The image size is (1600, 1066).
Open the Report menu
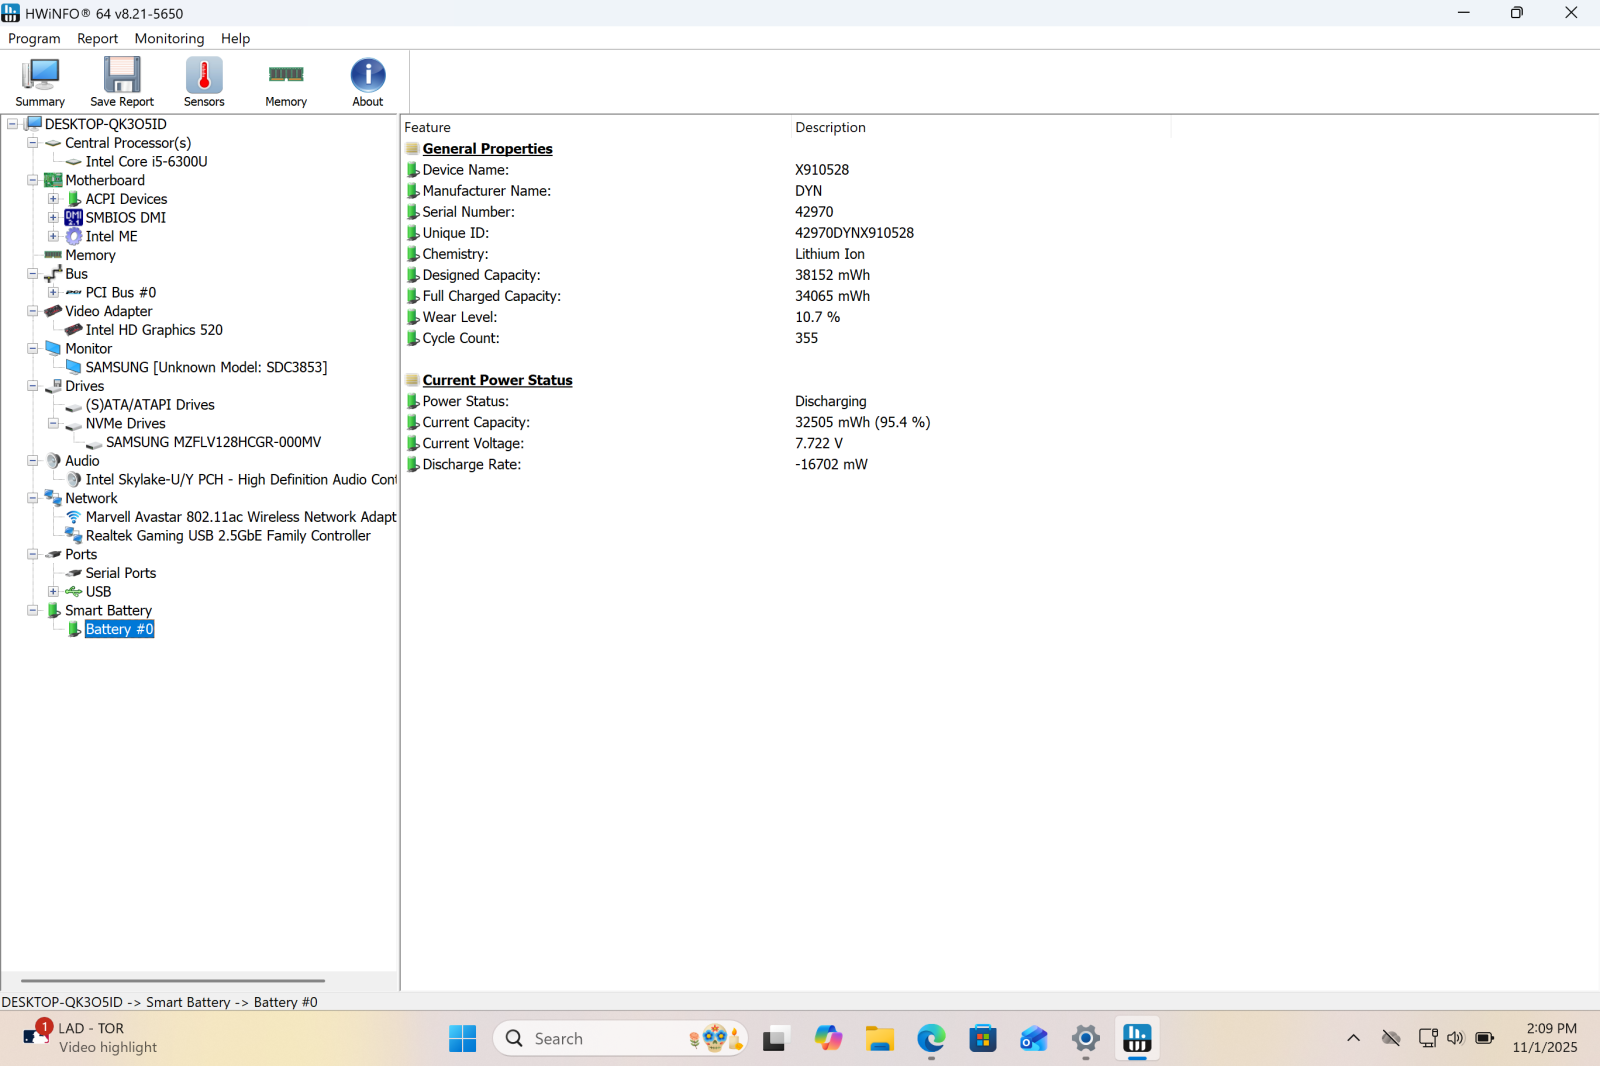point(97,38)
